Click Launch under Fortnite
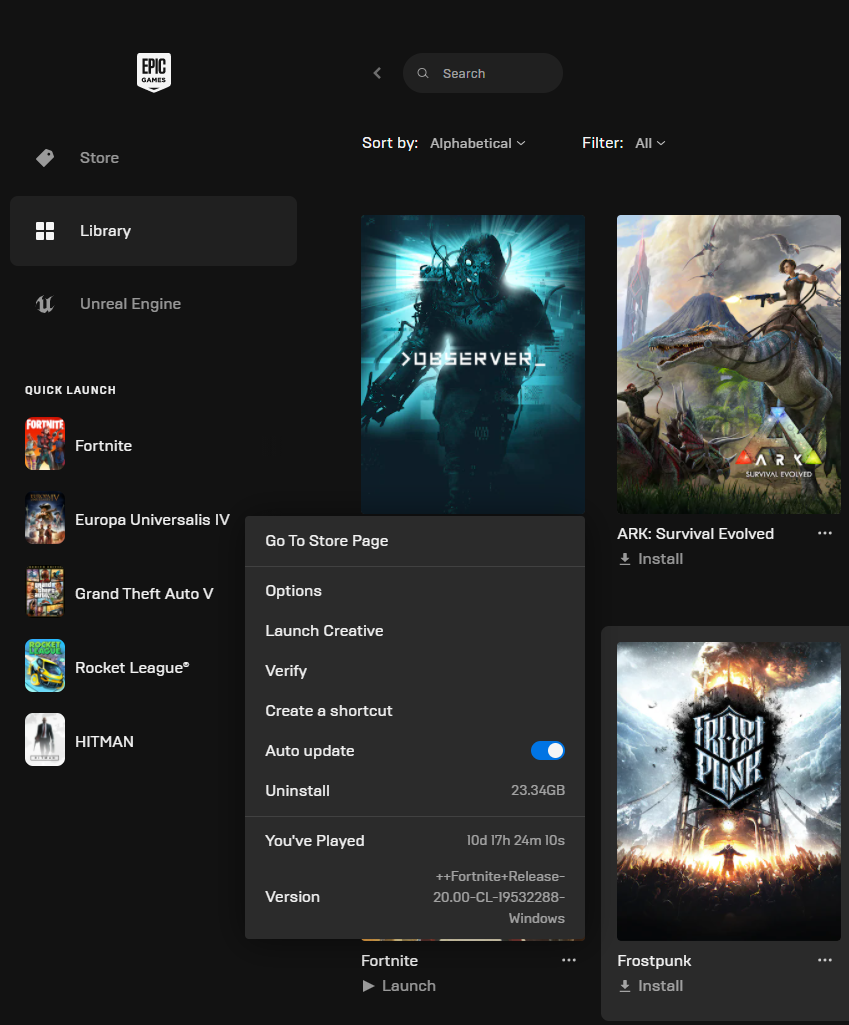This screenshot has height=1025, width=849. (408, 986)
